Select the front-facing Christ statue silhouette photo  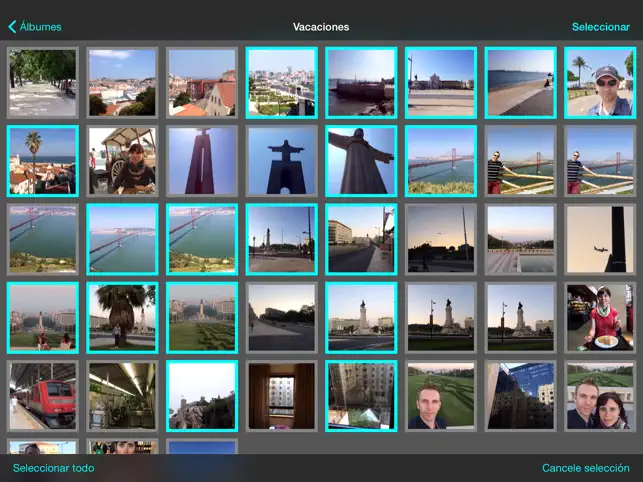pos(281,160)
